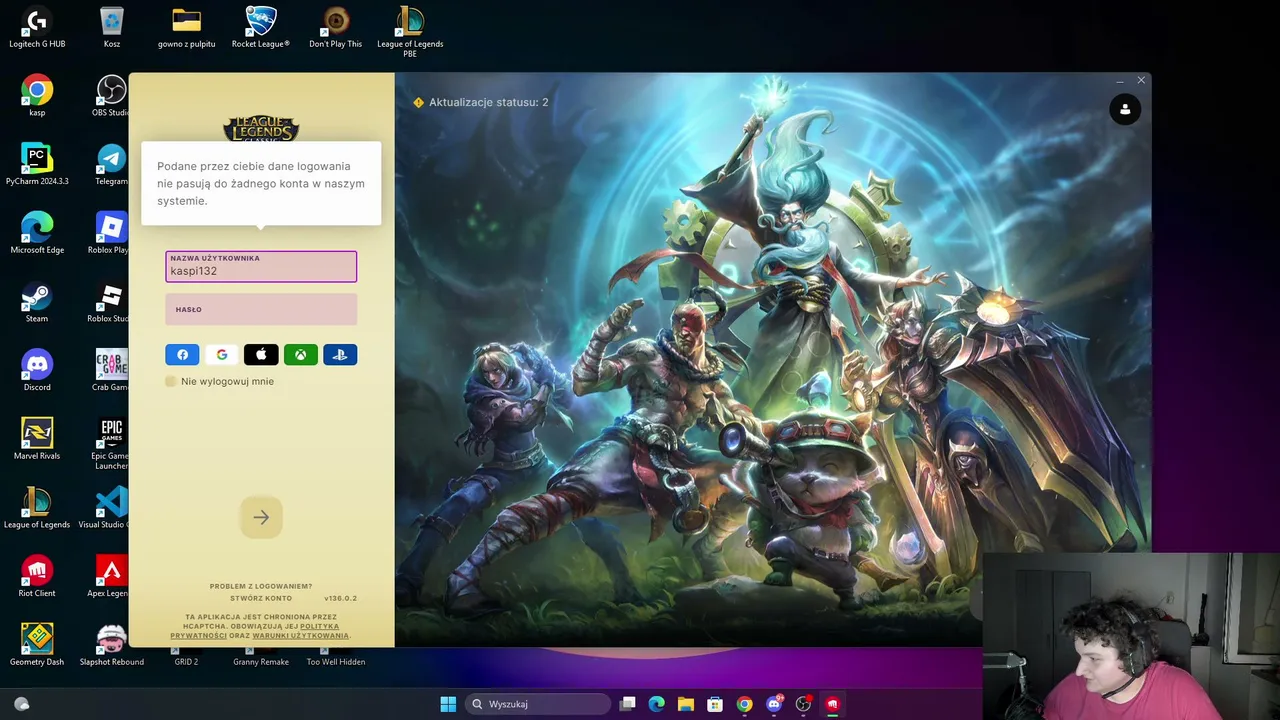This screenshot has height=720, width=1280.
Task: Sign in with Google
Action: 222,355
